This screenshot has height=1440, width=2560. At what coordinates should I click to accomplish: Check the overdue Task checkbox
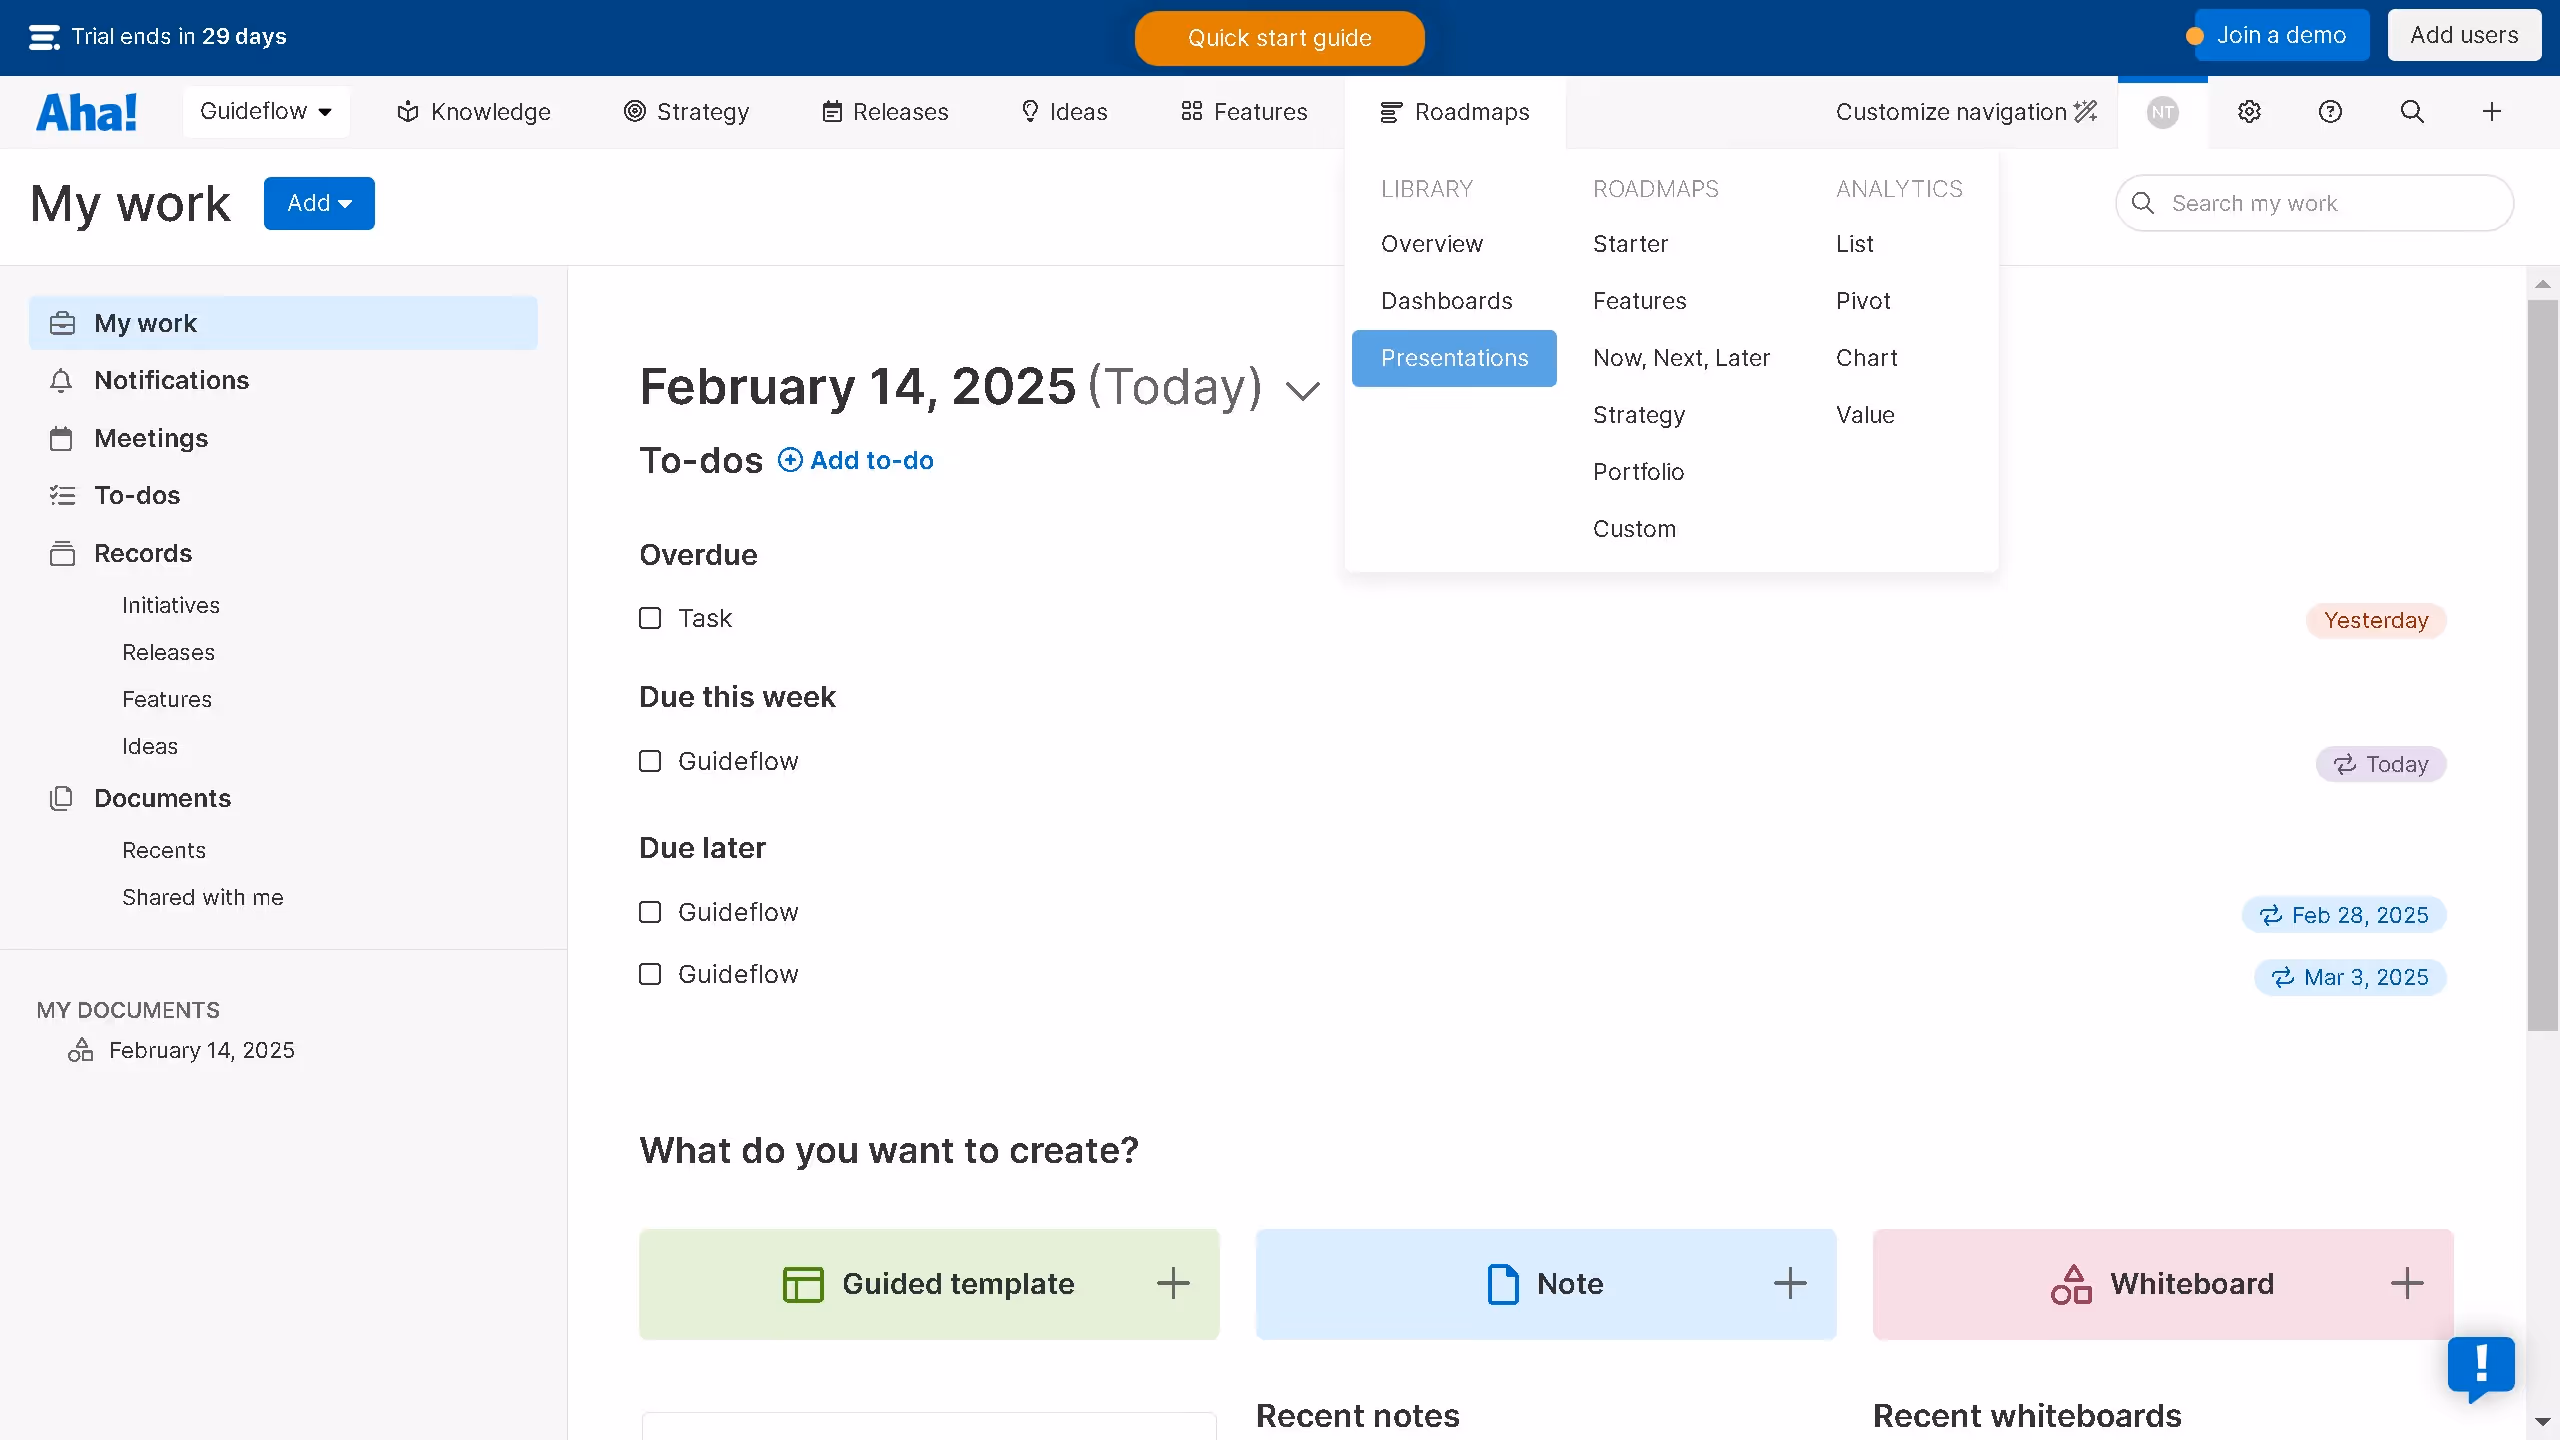click(650, 618)
